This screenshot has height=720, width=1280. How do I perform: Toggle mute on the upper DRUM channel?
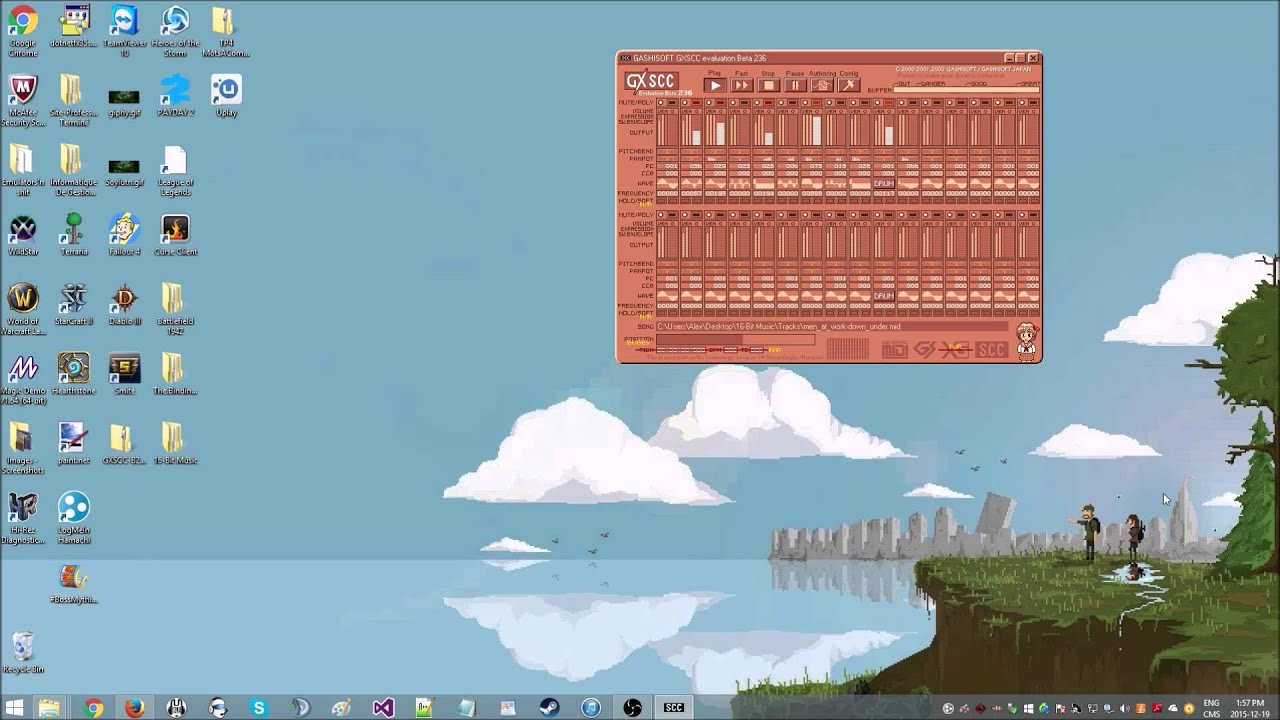[877, 102]
